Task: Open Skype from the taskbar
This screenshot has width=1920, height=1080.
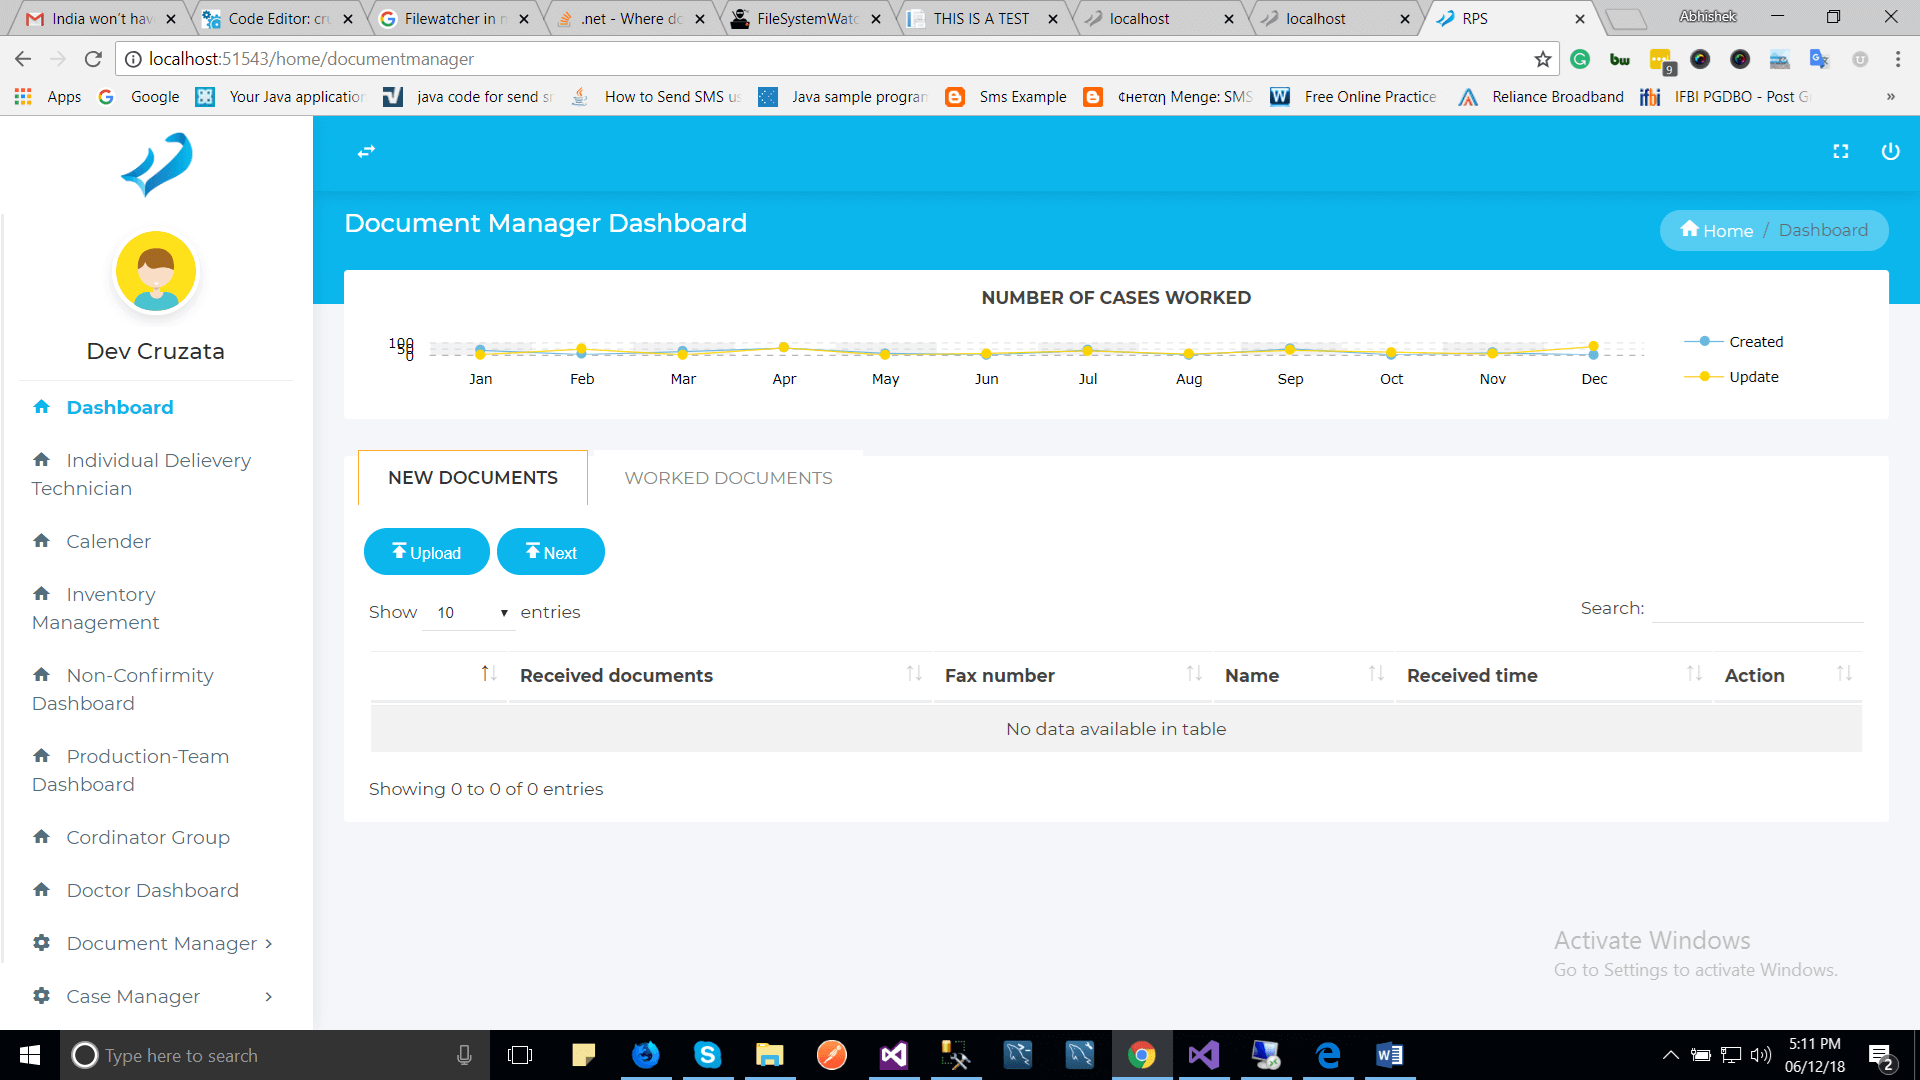Action: [x=707, y=1055]
